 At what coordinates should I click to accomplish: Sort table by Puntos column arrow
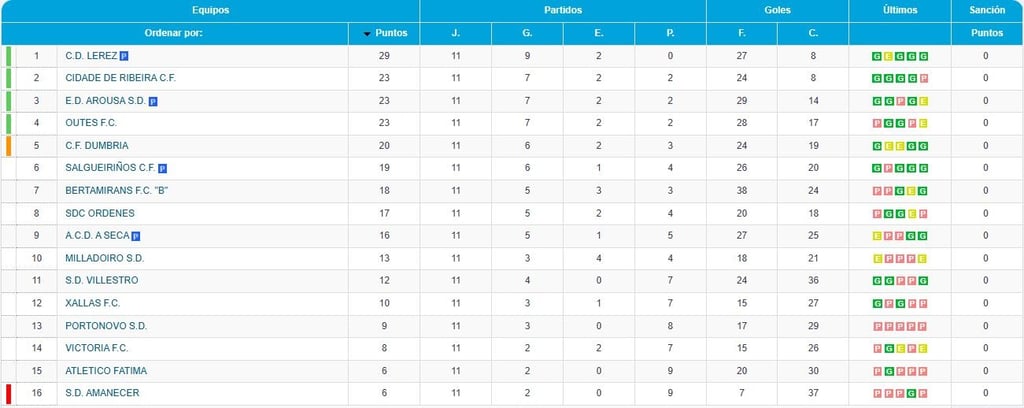pos(367,34)
